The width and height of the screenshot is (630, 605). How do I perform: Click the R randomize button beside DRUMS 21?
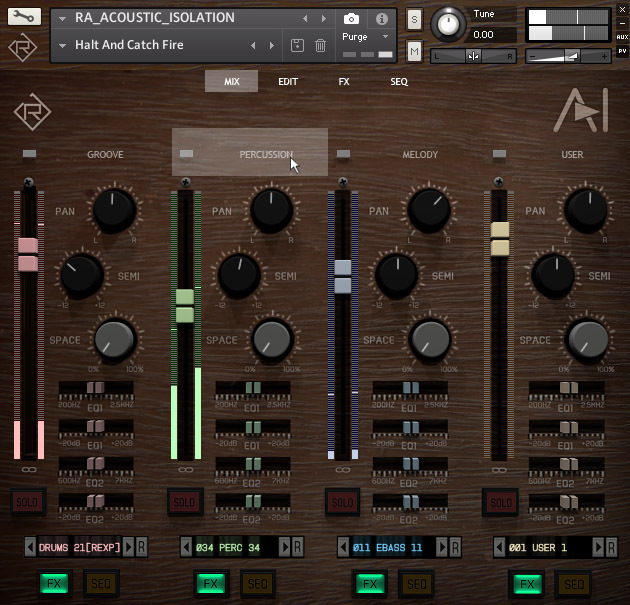click(x=141, y=547)
